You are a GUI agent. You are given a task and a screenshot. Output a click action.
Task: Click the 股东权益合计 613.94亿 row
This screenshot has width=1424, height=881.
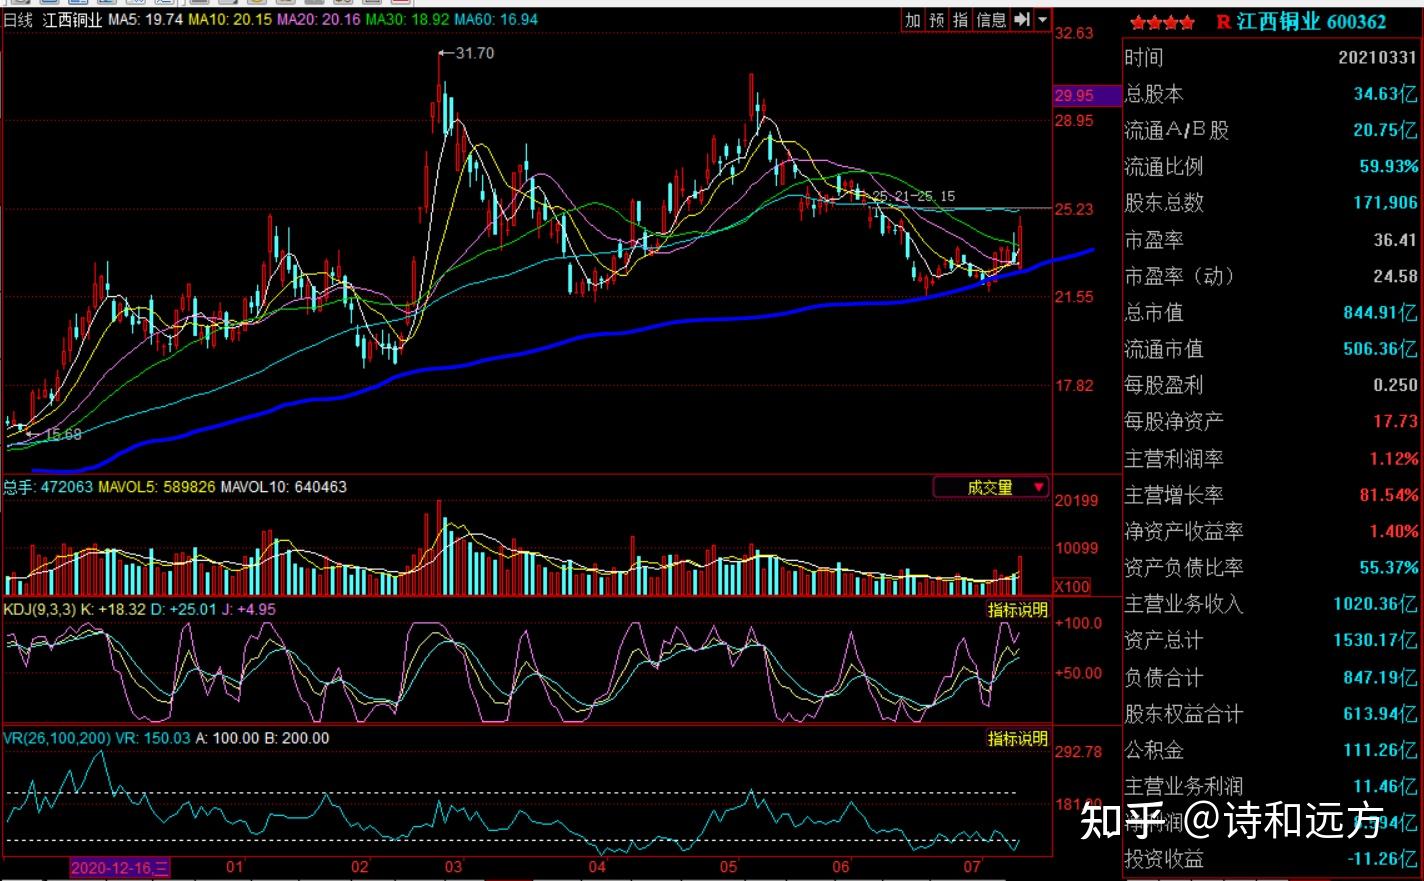click(x=1271, y=714)
